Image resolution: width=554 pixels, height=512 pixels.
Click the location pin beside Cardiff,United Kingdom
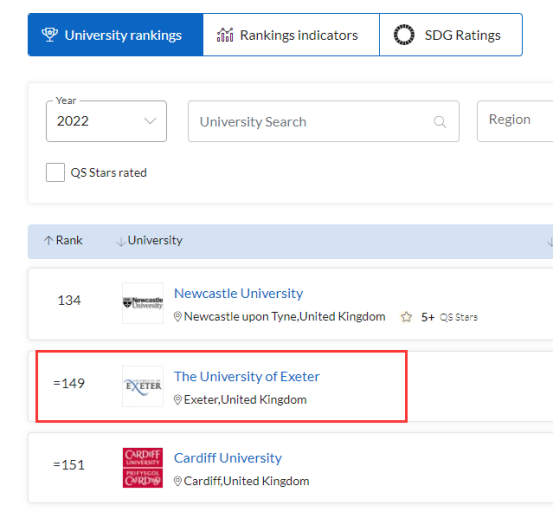click(178, 481)
